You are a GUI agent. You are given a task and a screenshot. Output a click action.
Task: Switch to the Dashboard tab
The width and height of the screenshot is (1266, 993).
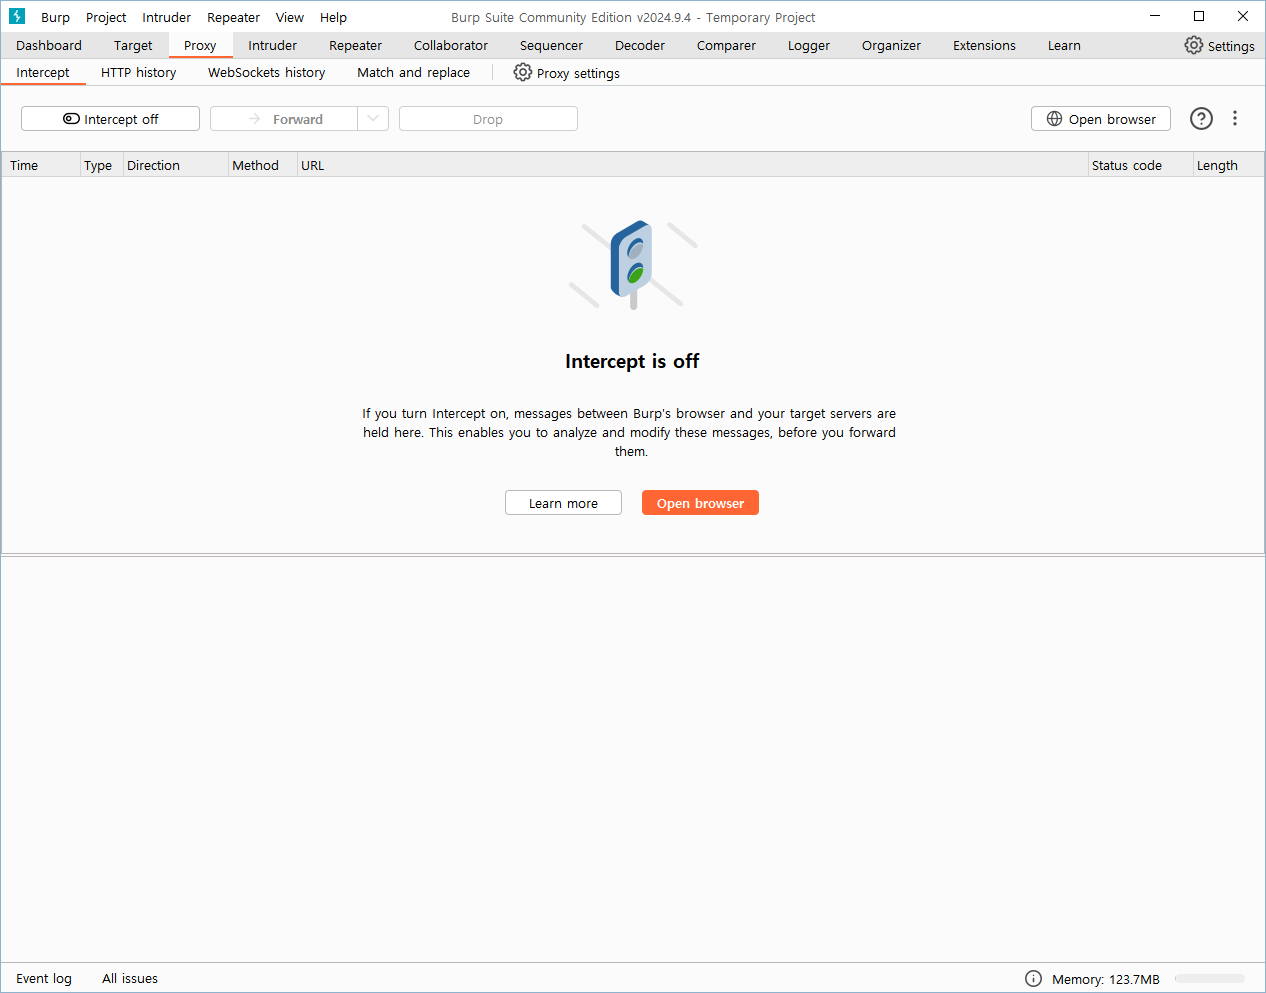point(49,45)
